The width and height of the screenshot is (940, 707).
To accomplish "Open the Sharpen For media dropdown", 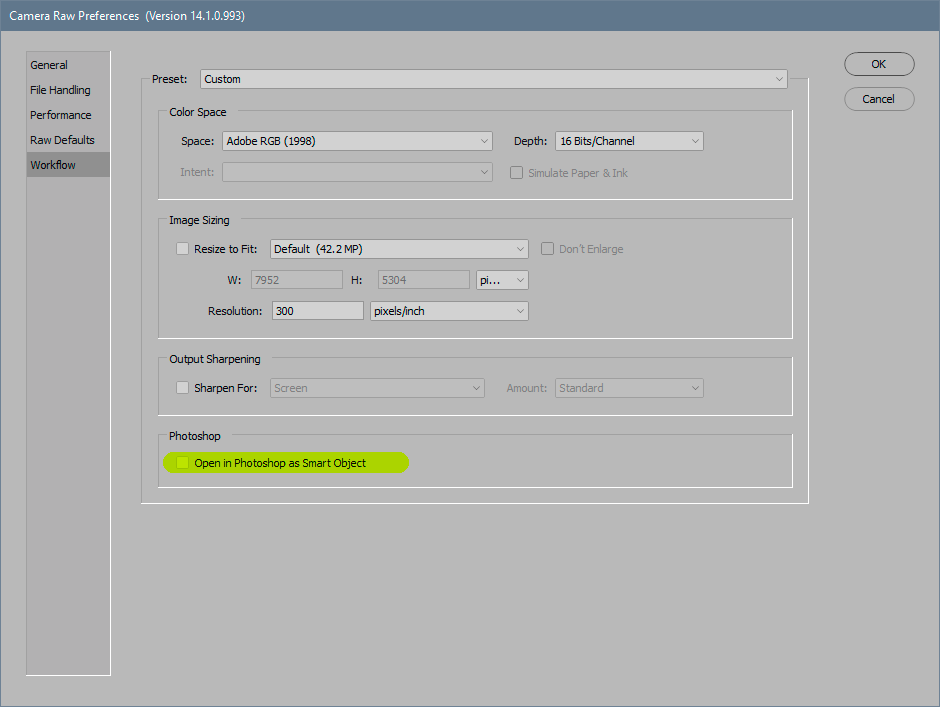I will [377, 387].
